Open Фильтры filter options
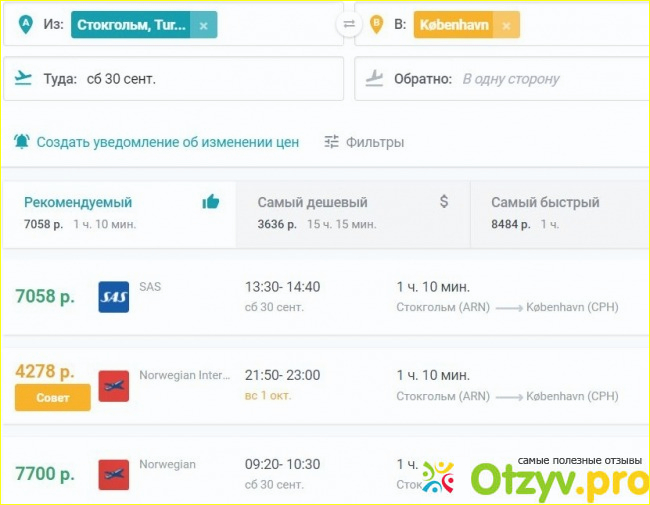Viewport: 650px width, 505px height. tap(364, 142)
